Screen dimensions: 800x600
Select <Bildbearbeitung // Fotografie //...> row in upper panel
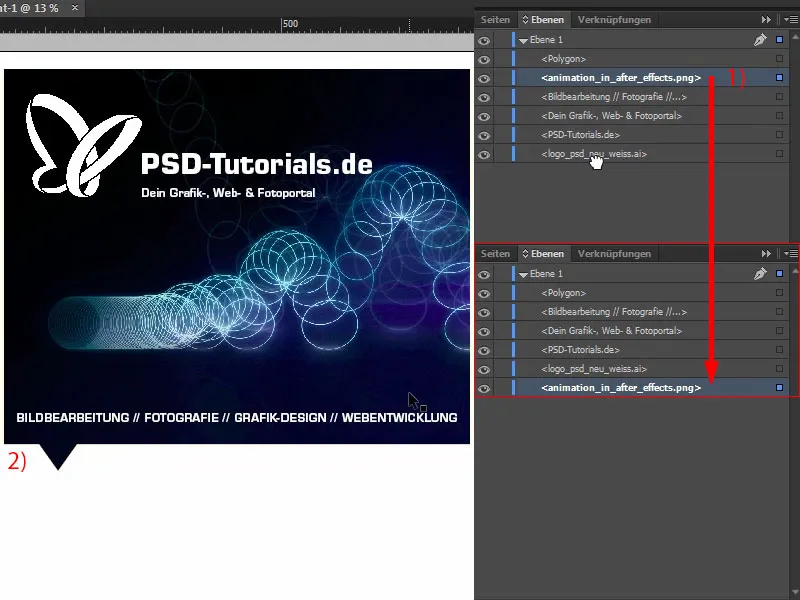click(x=633, y=96)
